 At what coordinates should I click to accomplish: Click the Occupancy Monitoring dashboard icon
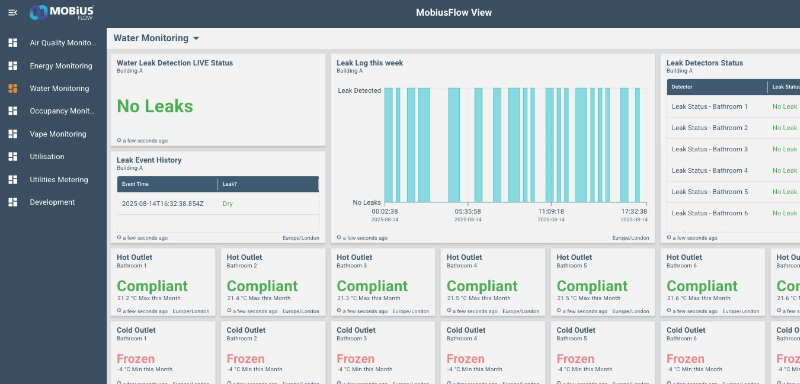coord(13,111)
